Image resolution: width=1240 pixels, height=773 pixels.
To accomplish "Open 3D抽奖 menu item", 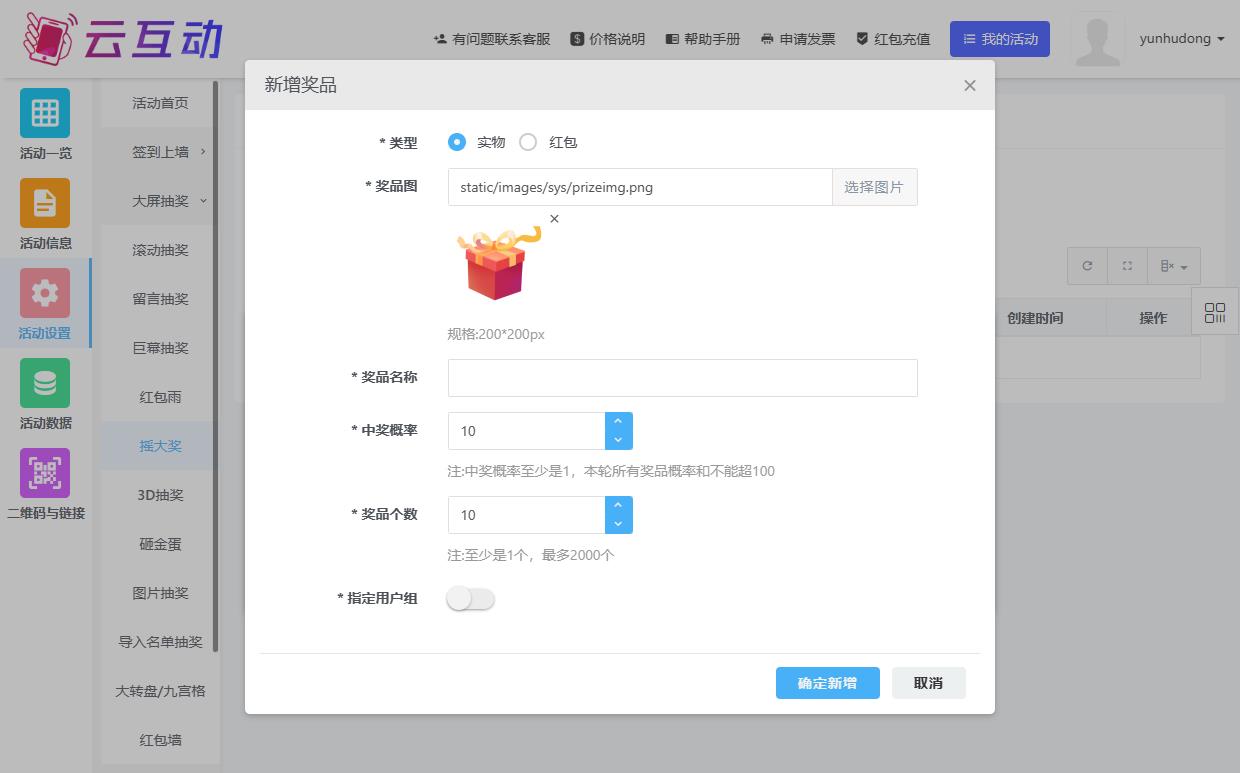I will pos(160,495).
